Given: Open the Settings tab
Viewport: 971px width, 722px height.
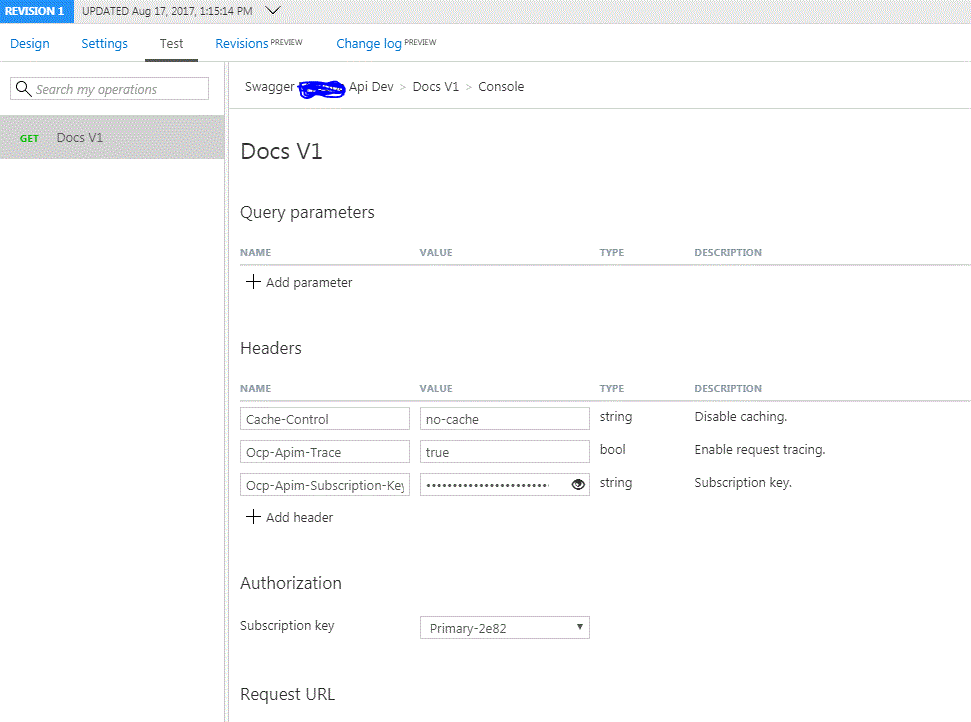Looking at the screenshot, I should [x=104, y=44].
